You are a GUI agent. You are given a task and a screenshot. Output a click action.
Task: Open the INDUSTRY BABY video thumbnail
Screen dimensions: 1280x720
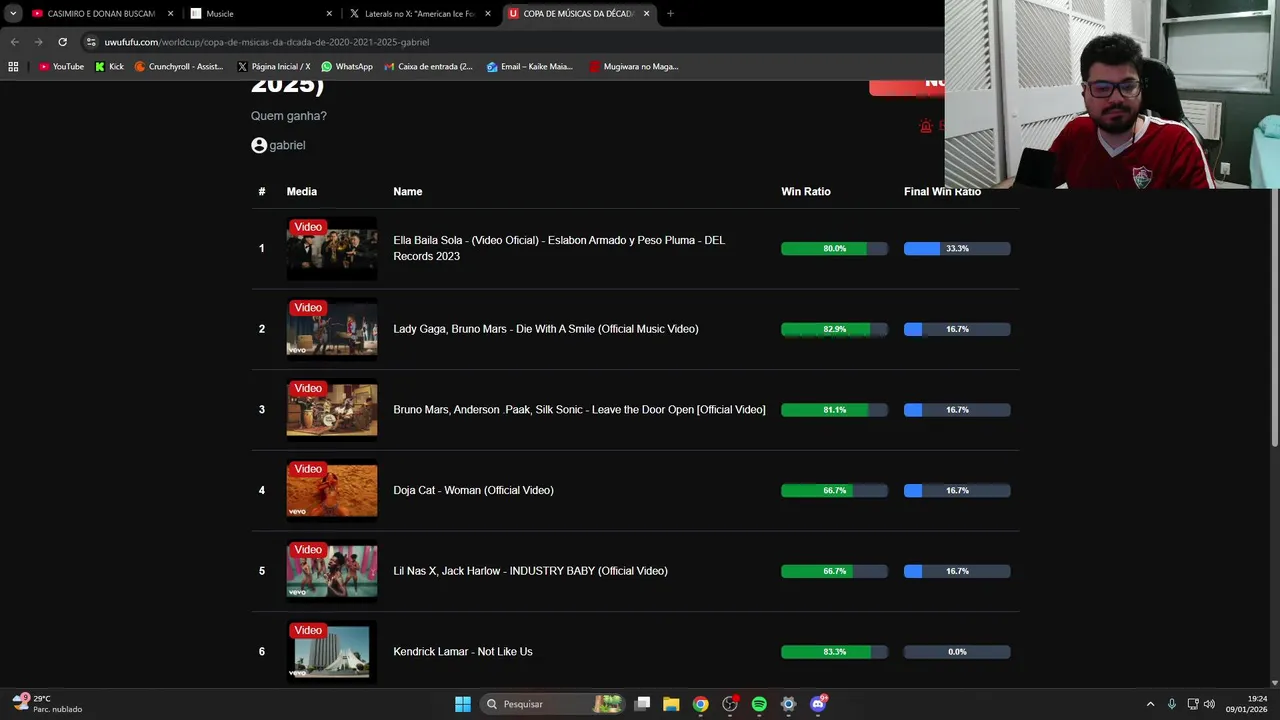tap(332, 571)
